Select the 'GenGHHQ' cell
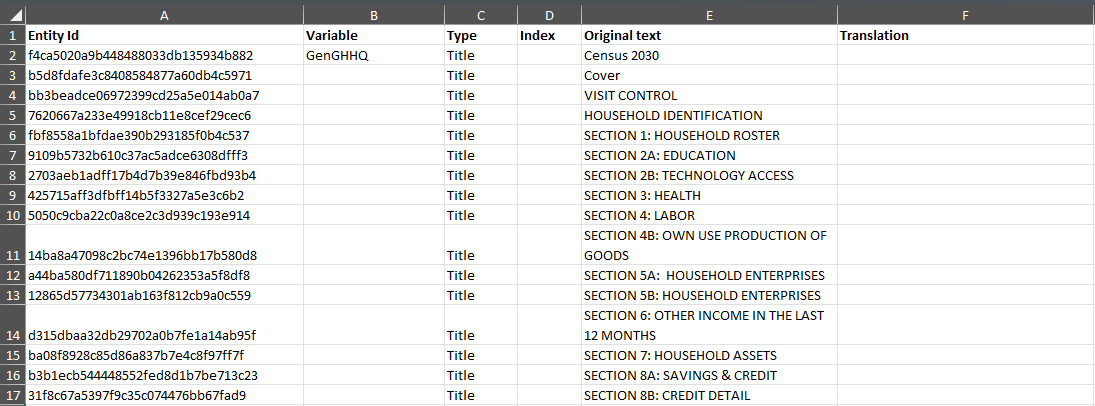The width and height of the screenshot is (1095, 406). coord(373,55)
